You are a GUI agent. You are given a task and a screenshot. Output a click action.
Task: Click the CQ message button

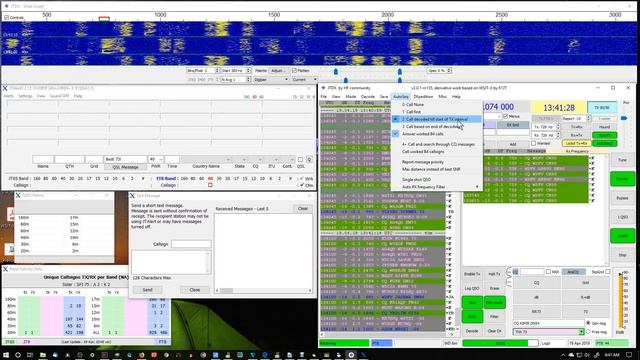point(536,283)
